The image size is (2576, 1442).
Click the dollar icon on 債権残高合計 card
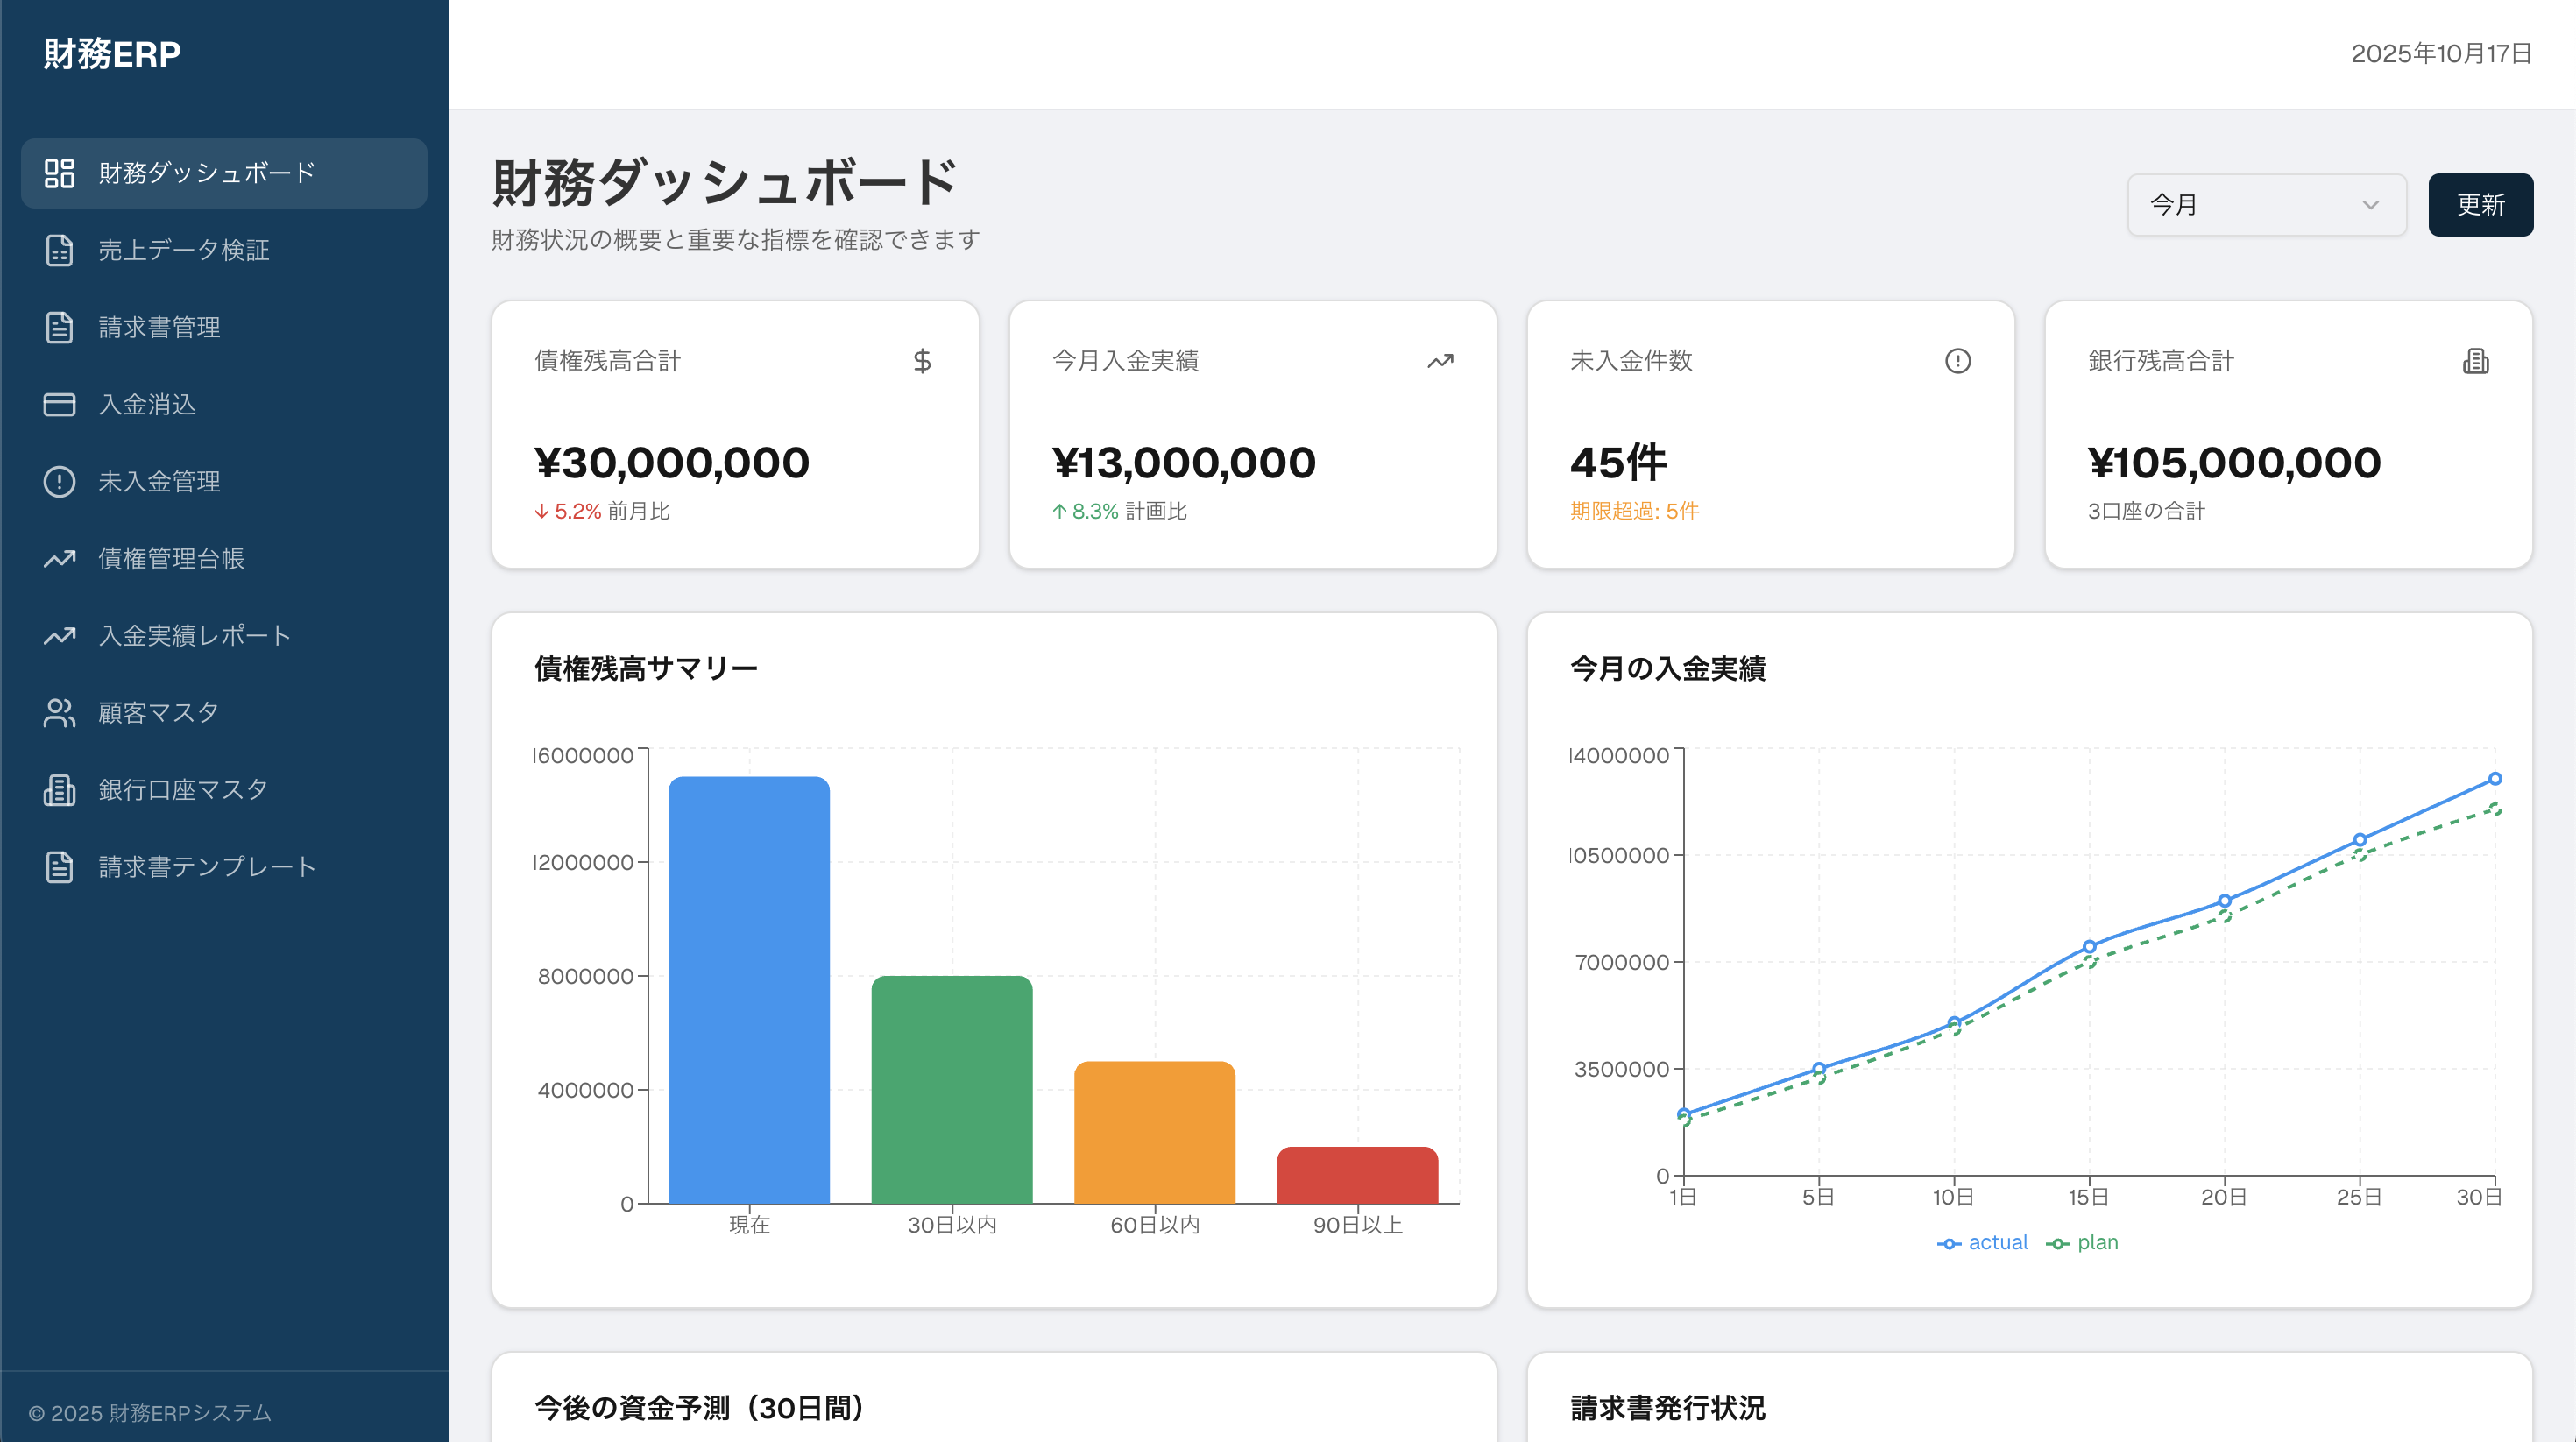pyautogui.click(x=922, y=361)
